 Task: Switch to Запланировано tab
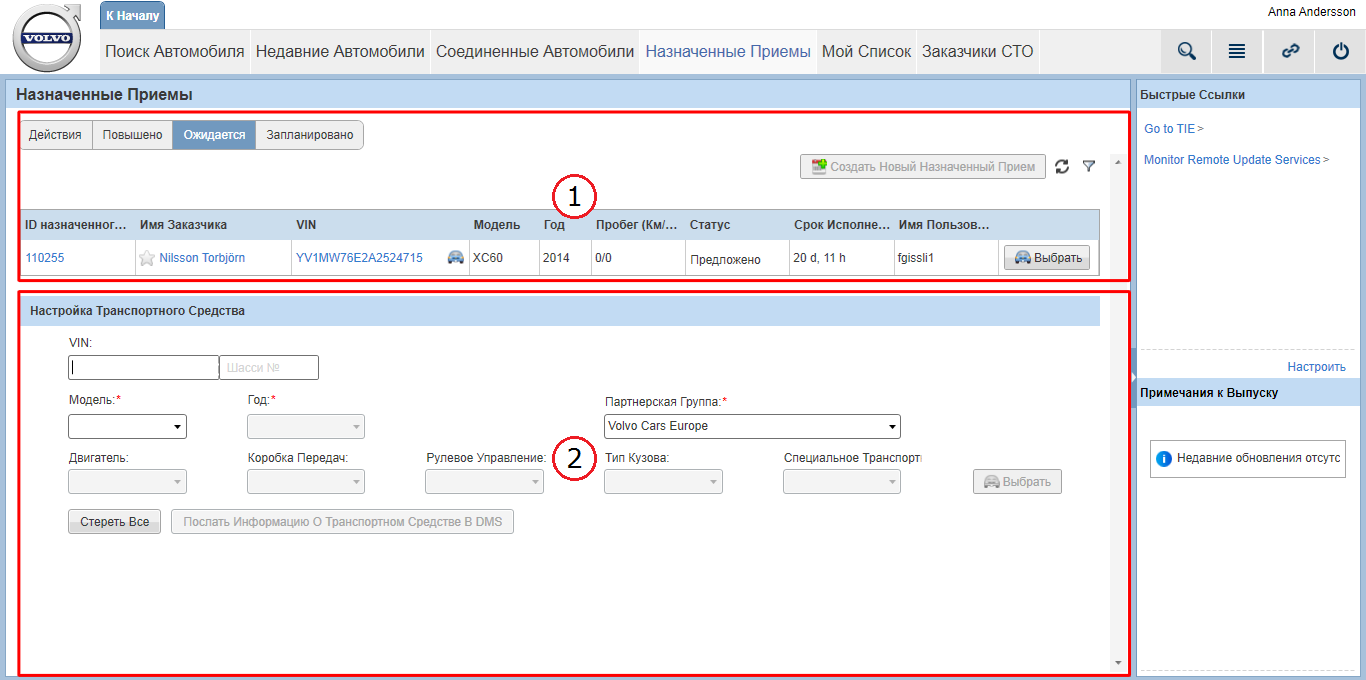309,135
